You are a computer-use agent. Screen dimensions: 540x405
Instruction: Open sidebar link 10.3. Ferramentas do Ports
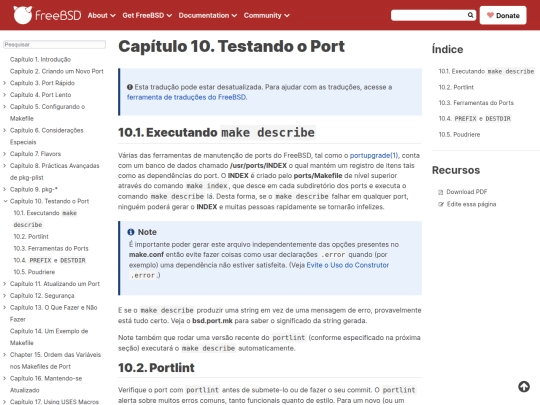pyautogui.click(x=51, y=248)
